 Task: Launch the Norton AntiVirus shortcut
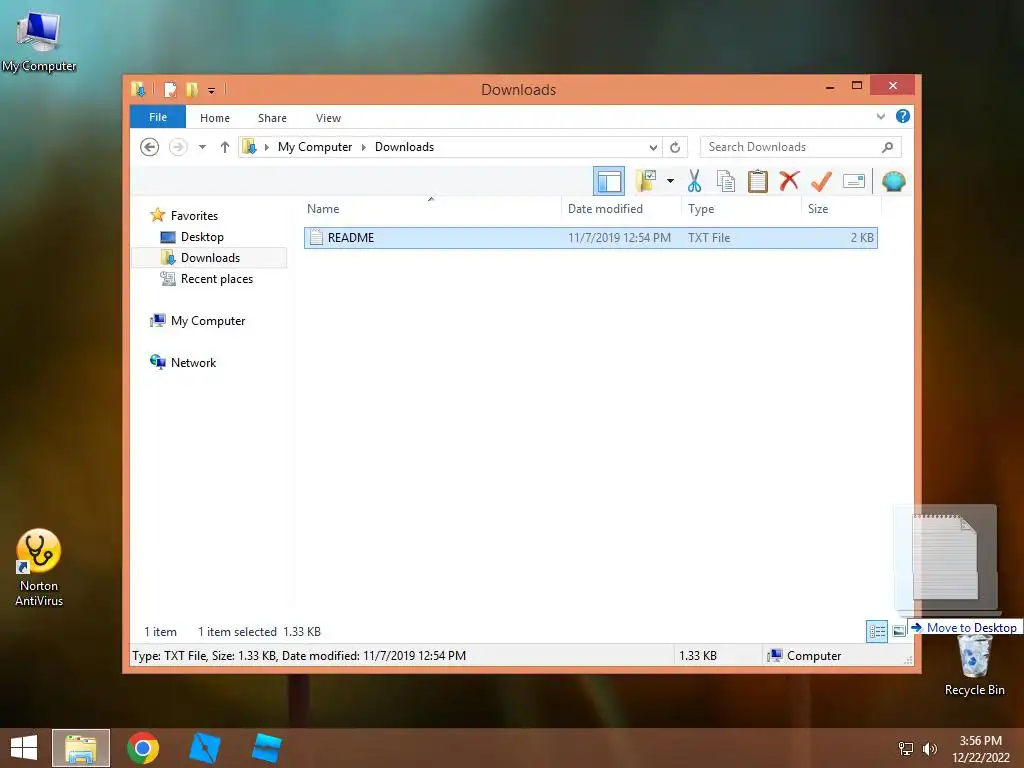pos(39,567)
